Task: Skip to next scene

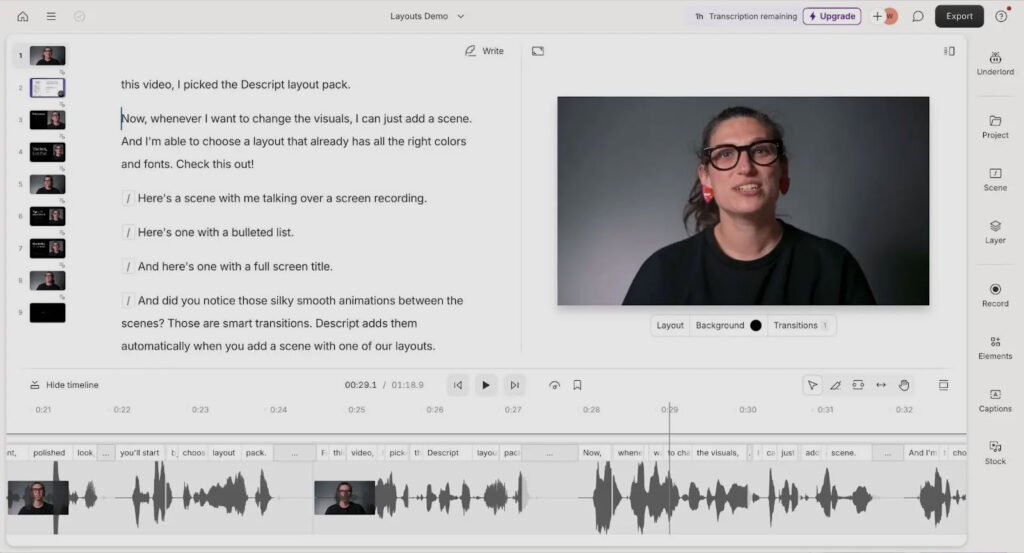Action: click(x=515, y=385)
